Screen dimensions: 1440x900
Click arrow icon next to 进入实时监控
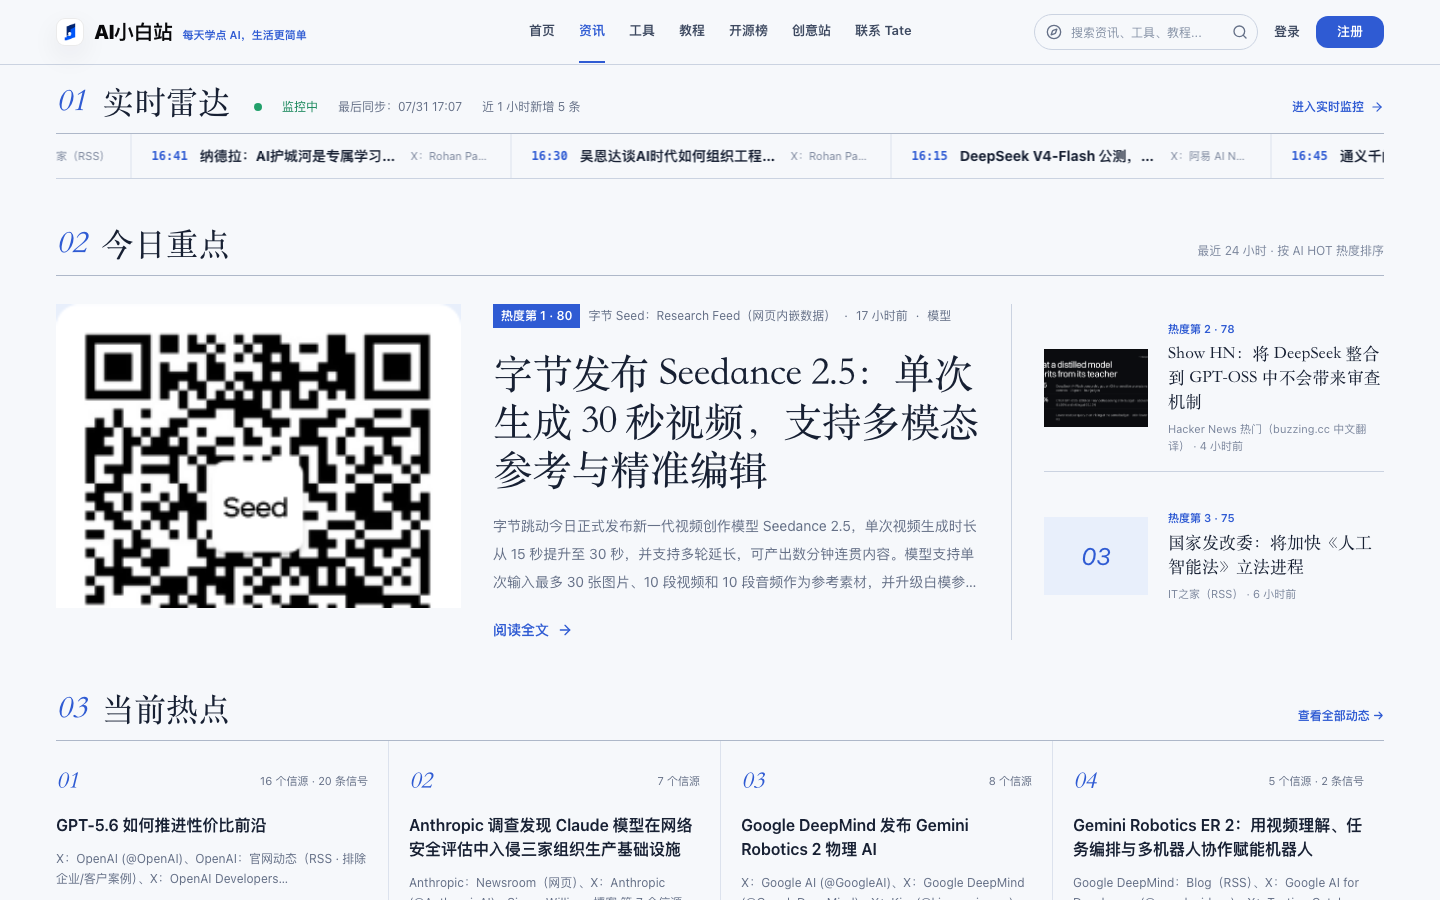(1377, 107)
